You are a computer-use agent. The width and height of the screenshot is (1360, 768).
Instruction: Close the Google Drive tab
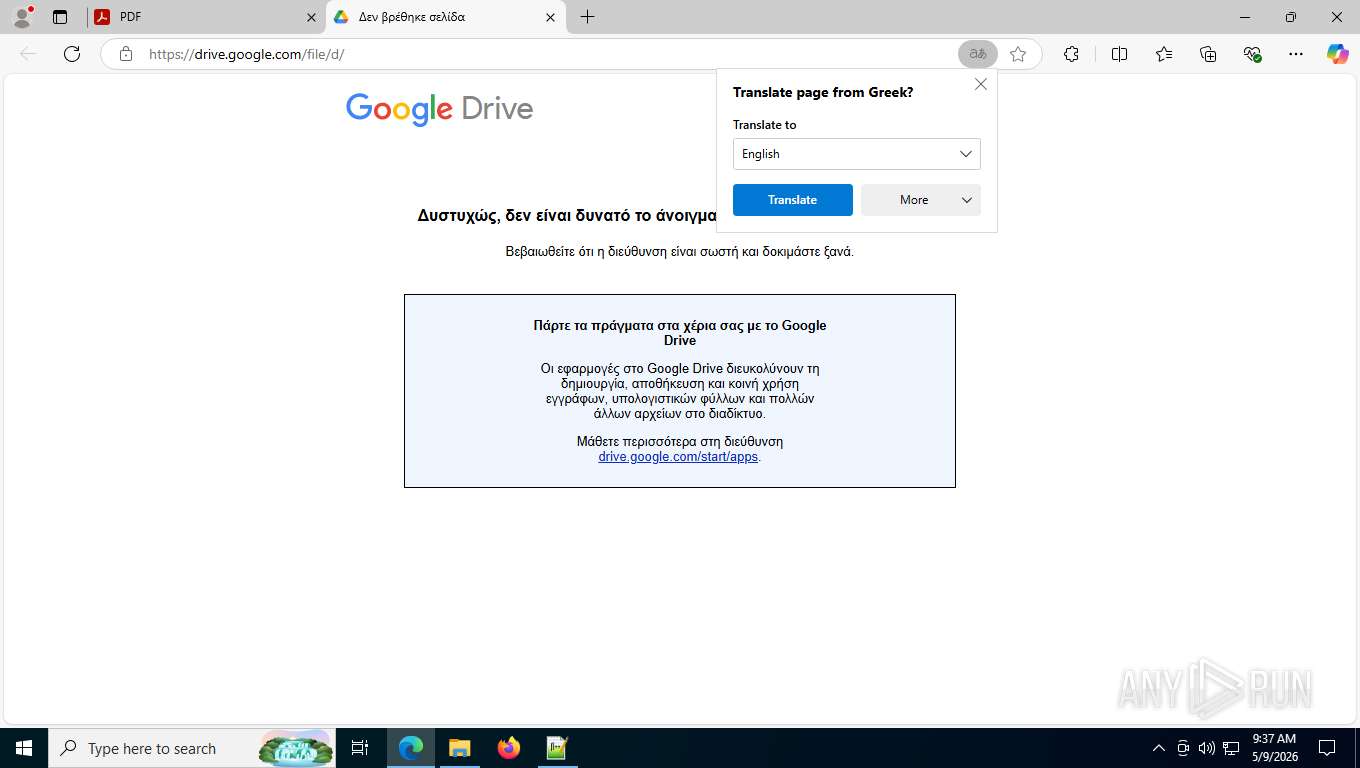[551, 17]
